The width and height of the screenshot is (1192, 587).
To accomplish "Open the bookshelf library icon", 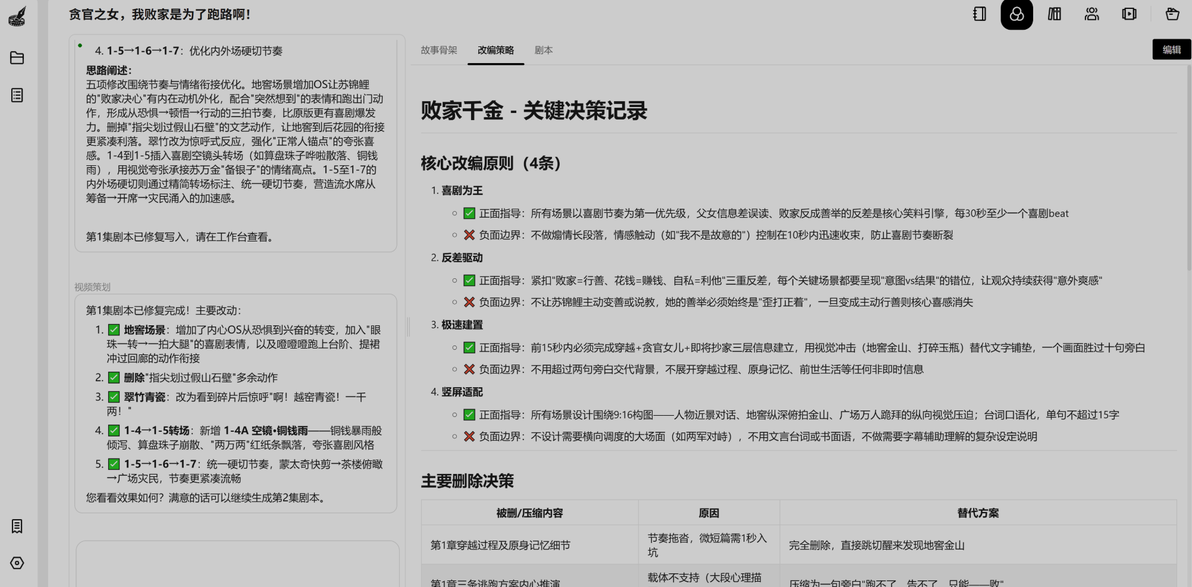I will [1054, 14].
